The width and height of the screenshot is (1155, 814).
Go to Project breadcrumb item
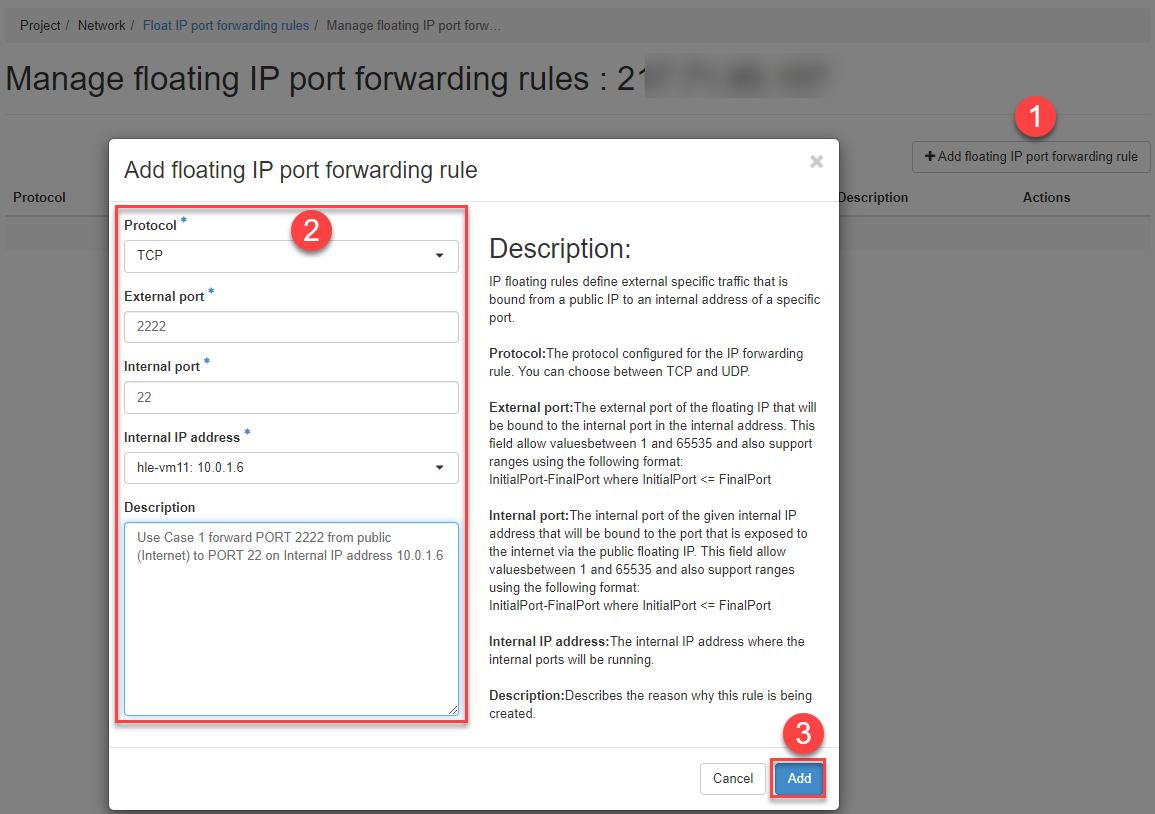coord(40,25)
